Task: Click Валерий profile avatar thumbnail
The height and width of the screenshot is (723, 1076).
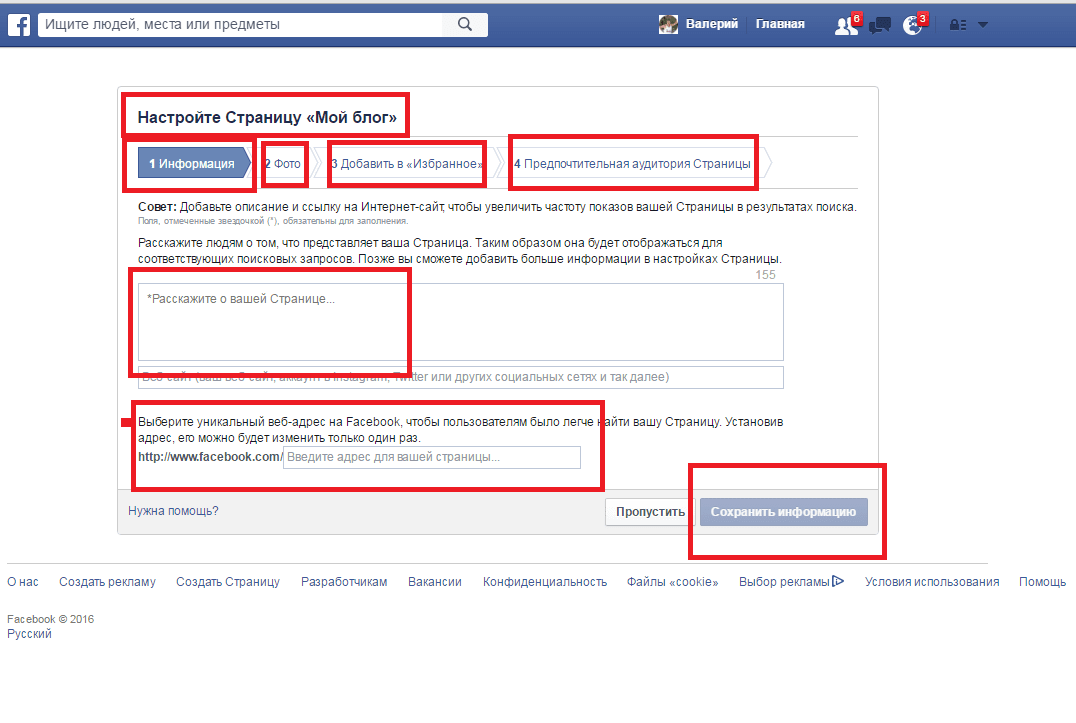Action: coord(668,24)
